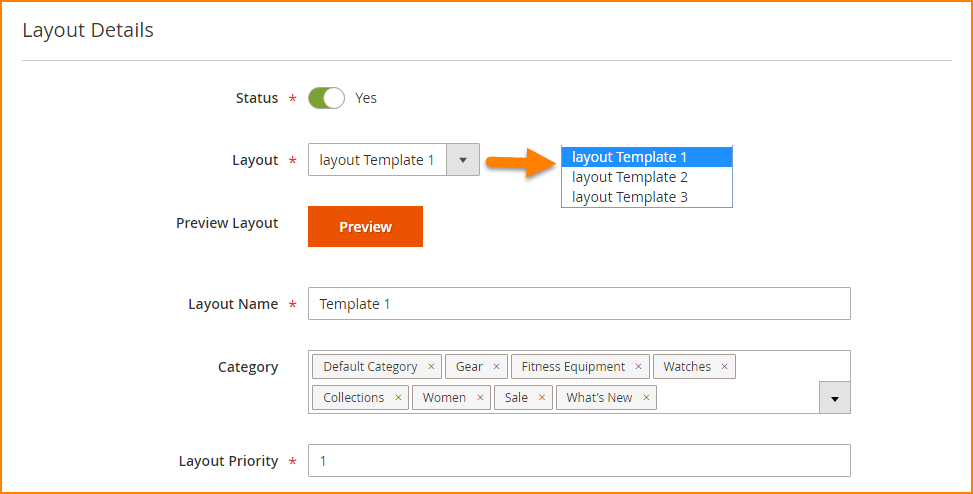Open the Layout dropdown
973x494 pixels.
point(462,160)
